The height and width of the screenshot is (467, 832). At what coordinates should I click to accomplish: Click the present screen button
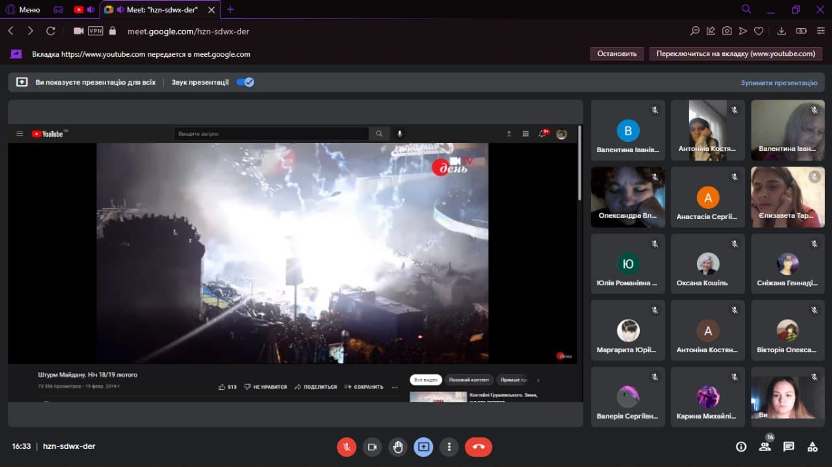point(424,447)
